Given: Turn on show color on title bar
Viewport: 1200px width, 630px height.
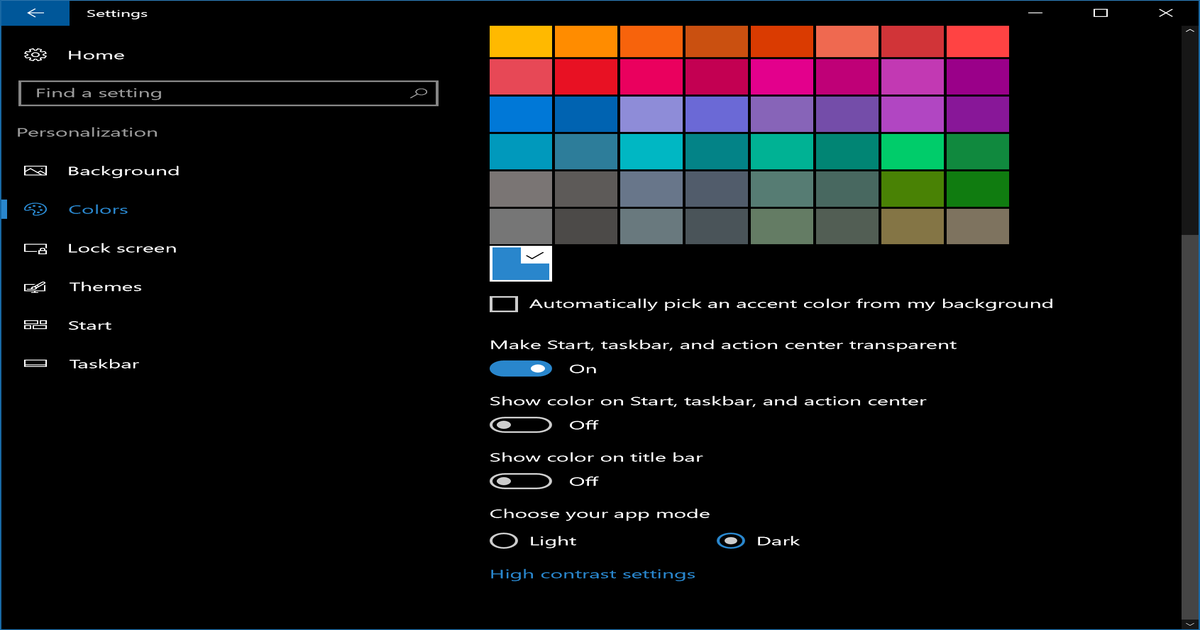Looking at the screenshot, I should pyautogui.click(x=520, y=480).
